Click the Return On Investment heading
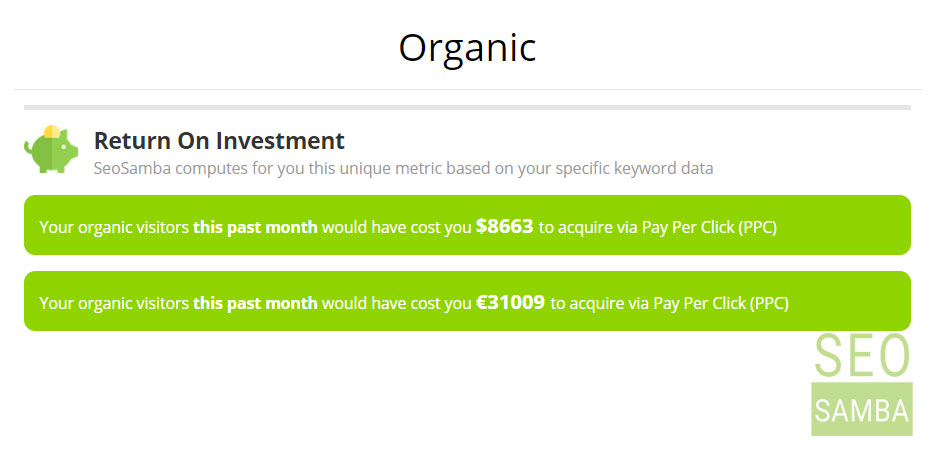This screenshot has height=458, width=935. pyautogui.click(x=219, y=141)
